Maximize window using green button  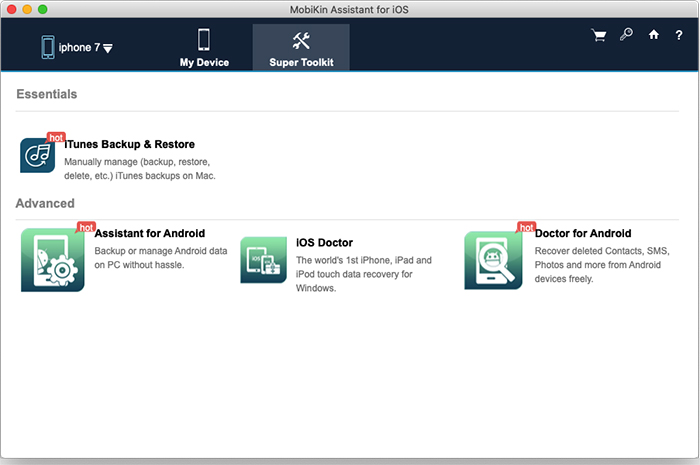pyautogui.click(x=42, y=9)
